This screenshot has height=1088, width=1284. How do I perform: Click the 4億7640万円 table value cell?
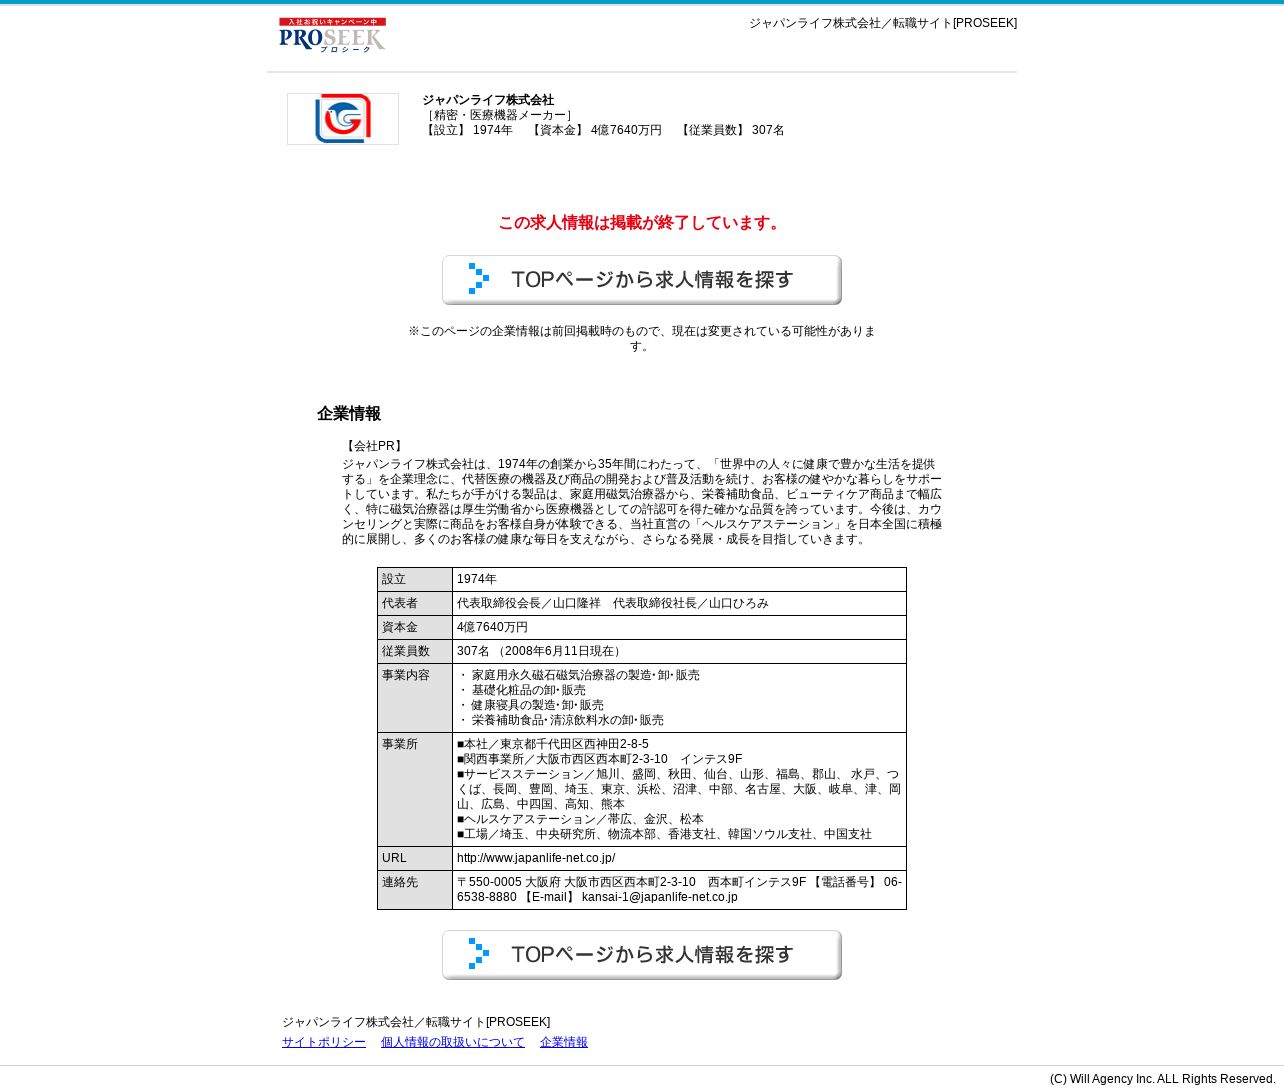click(x=679, y=628)
